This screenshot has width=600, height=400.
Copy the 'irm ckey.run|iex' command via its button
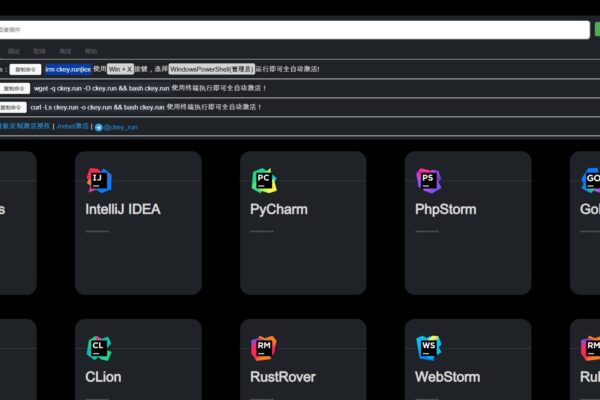tap(25, 69)
